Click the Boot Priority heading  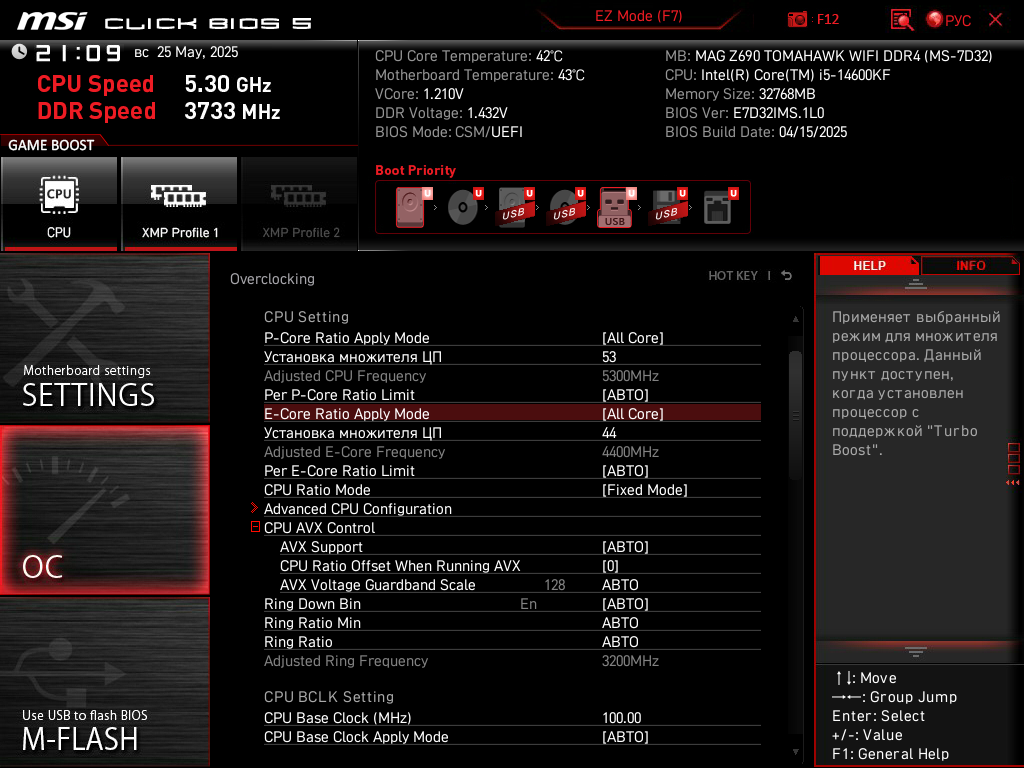click(415, 170)
